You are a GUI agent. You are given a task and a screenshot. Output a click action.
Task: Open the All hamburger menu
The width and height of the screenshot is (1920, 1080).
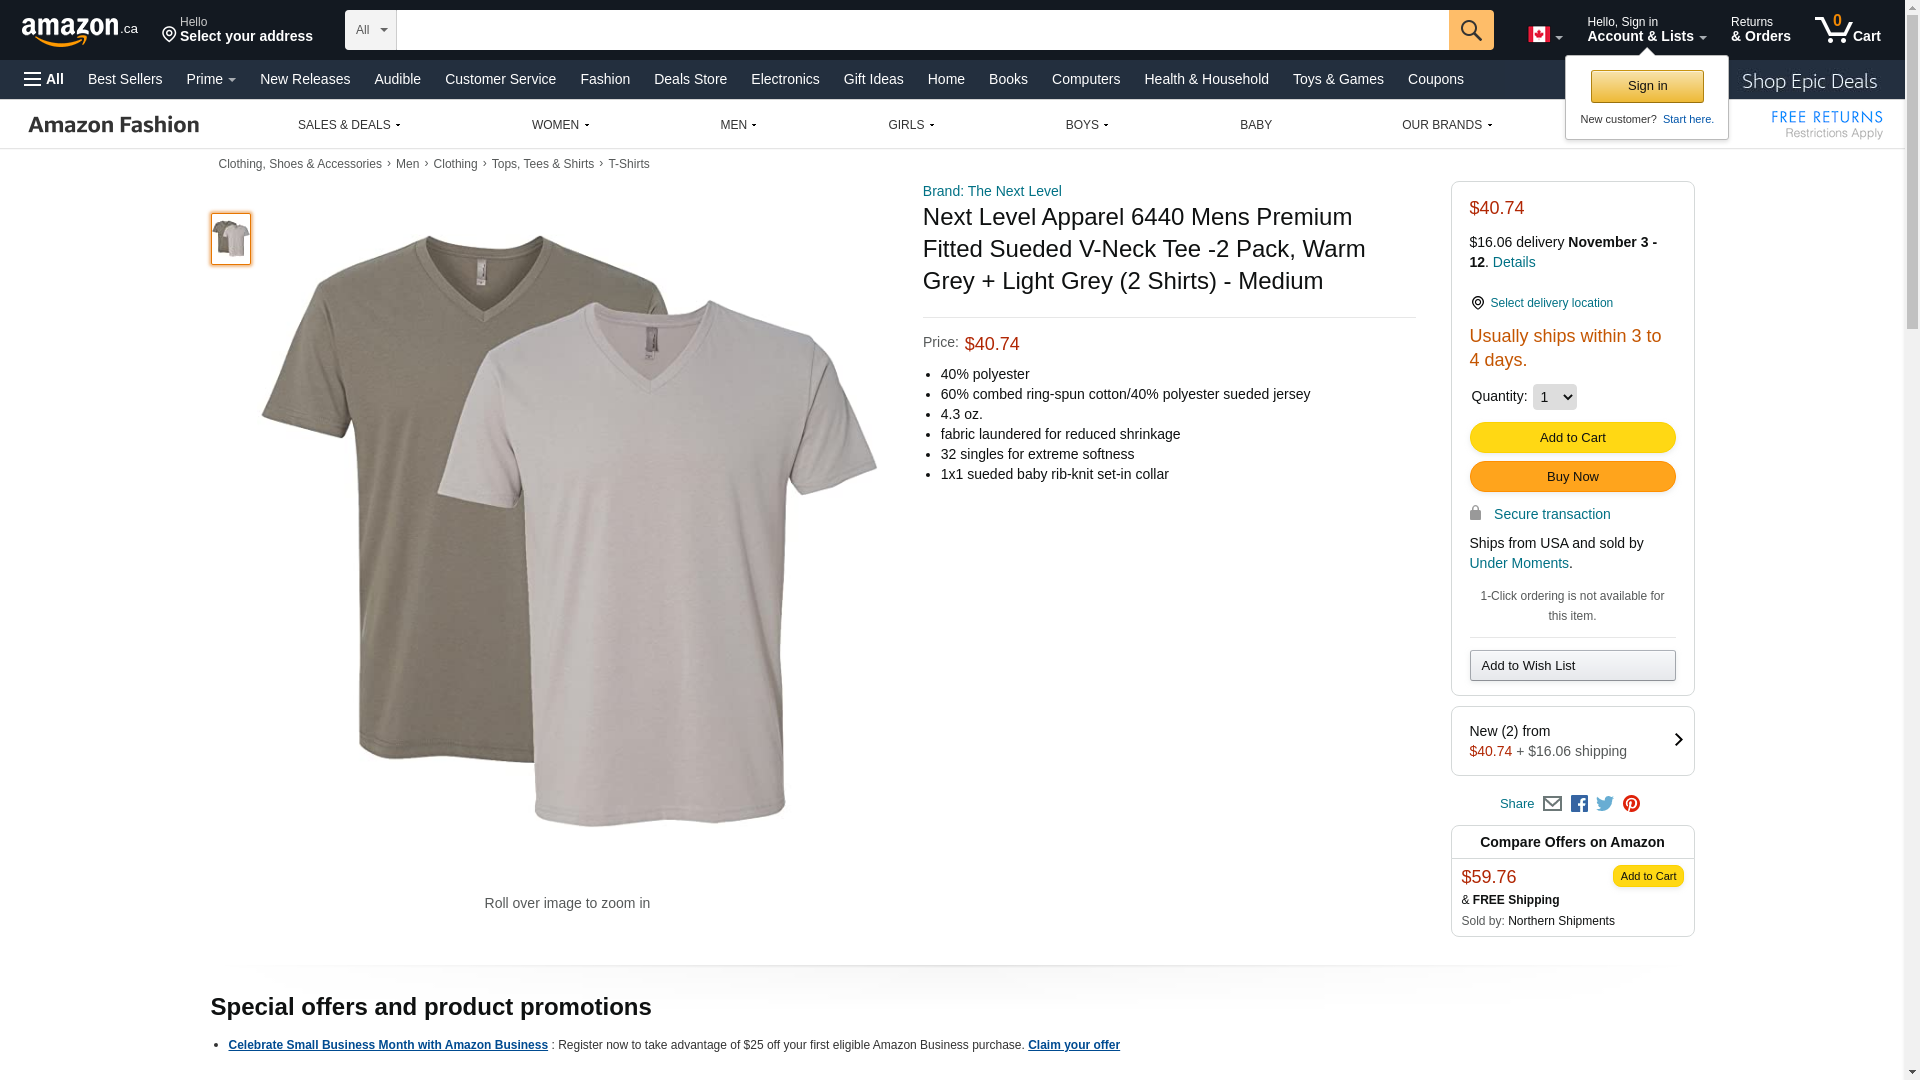pyautogui.click(x=44, y=79)
